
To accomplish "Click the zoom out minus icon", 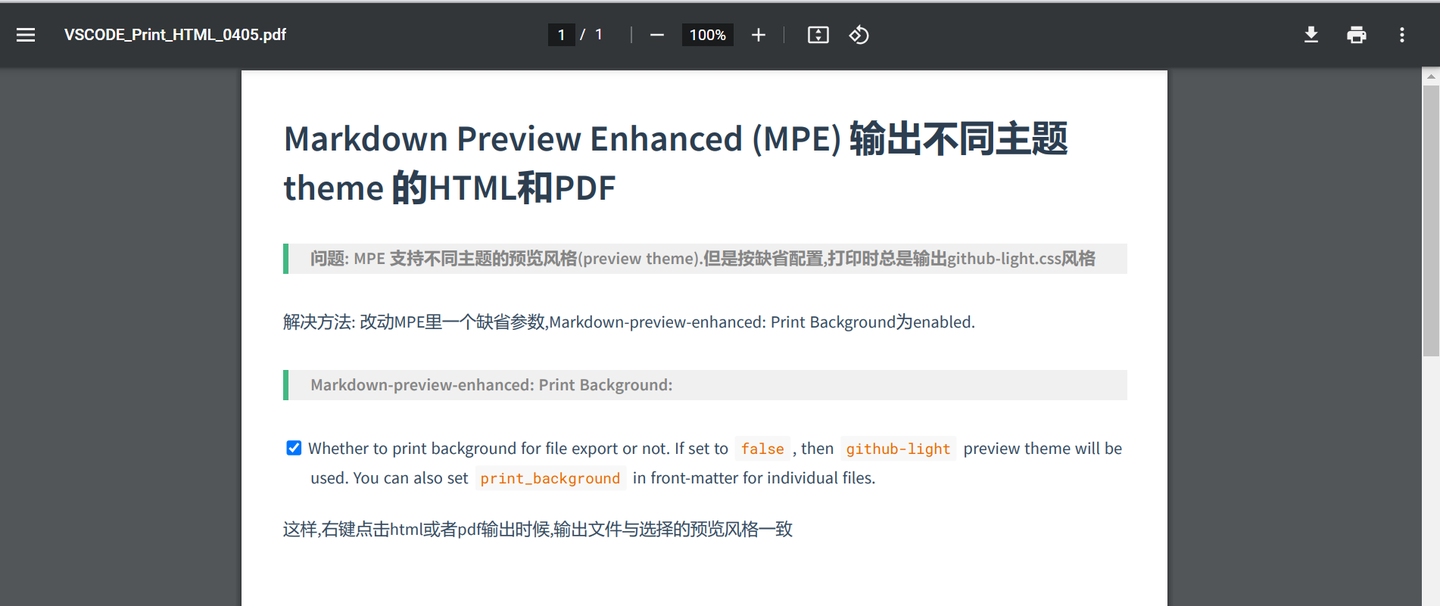I will (x=656, y=34).
